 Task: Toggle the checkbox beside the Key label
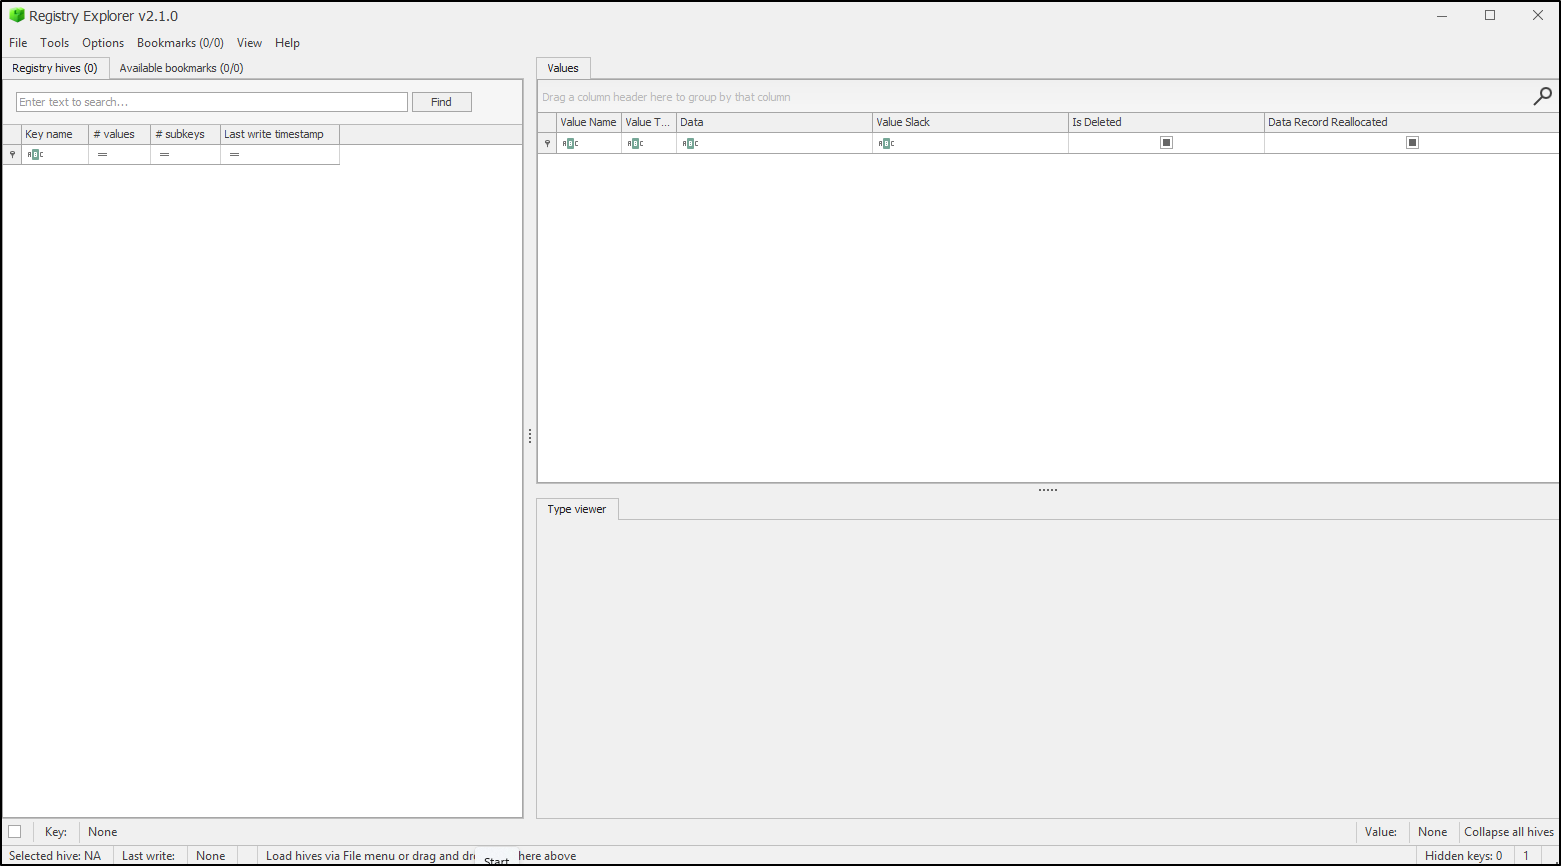click(14, 831)
